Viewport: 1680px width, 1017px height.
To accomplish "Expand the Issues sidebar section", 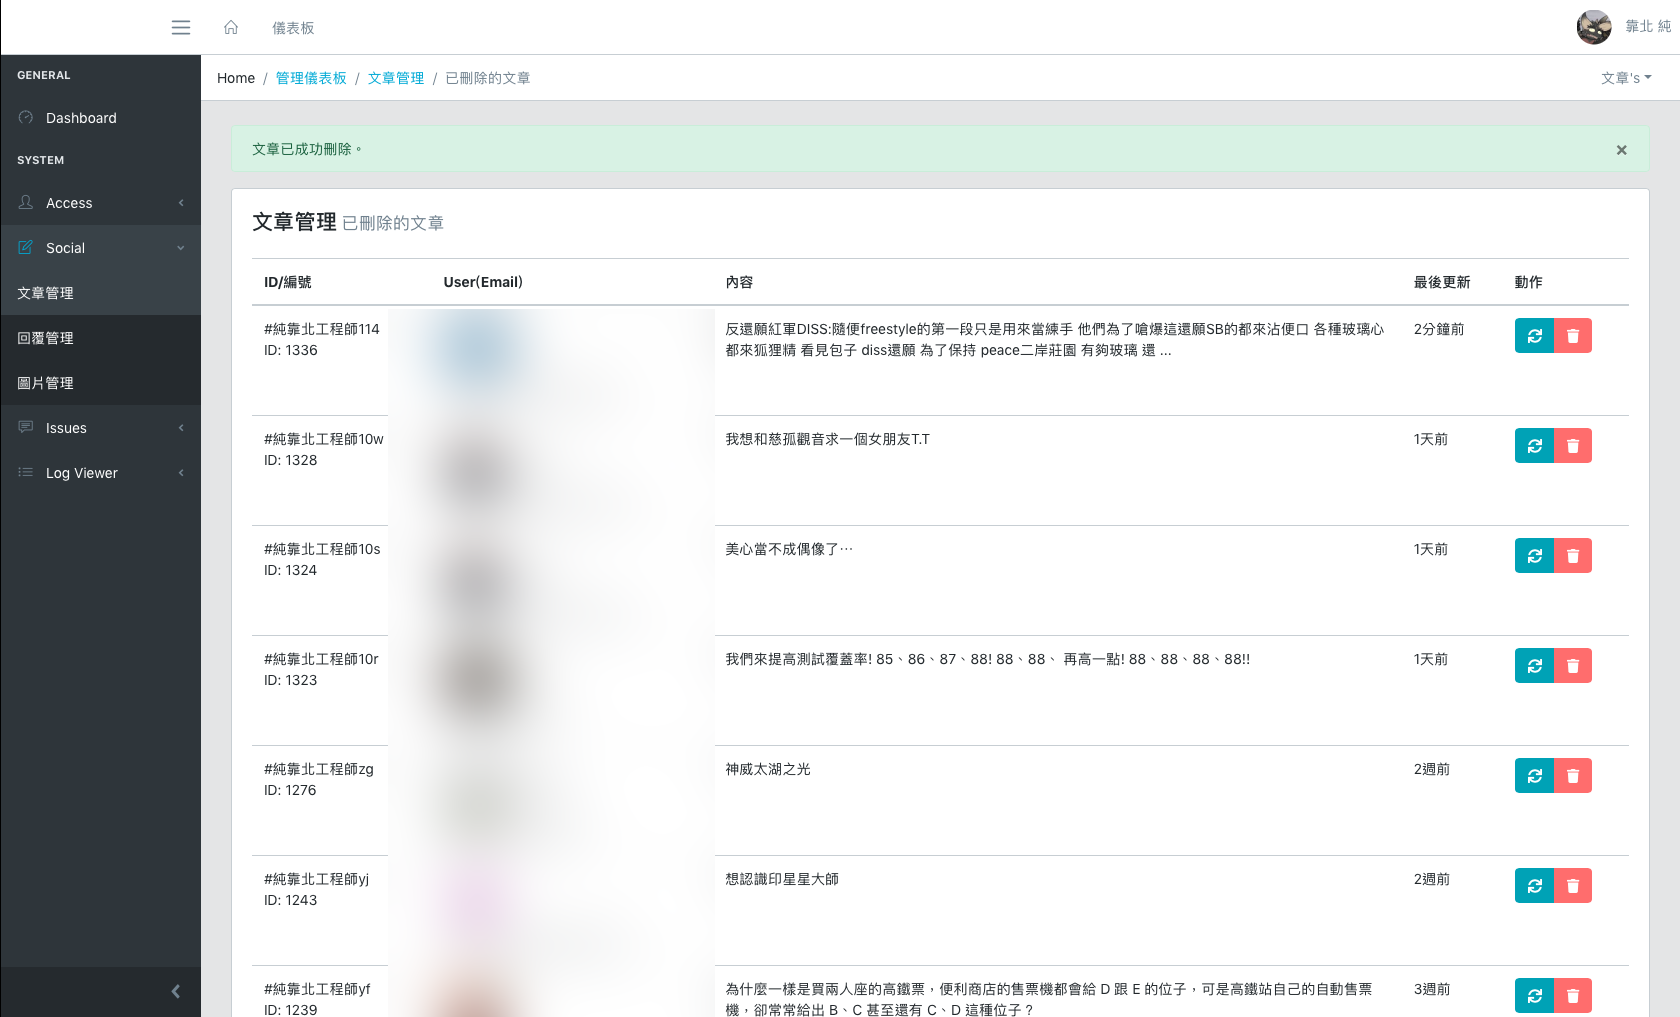I will 100,428.
